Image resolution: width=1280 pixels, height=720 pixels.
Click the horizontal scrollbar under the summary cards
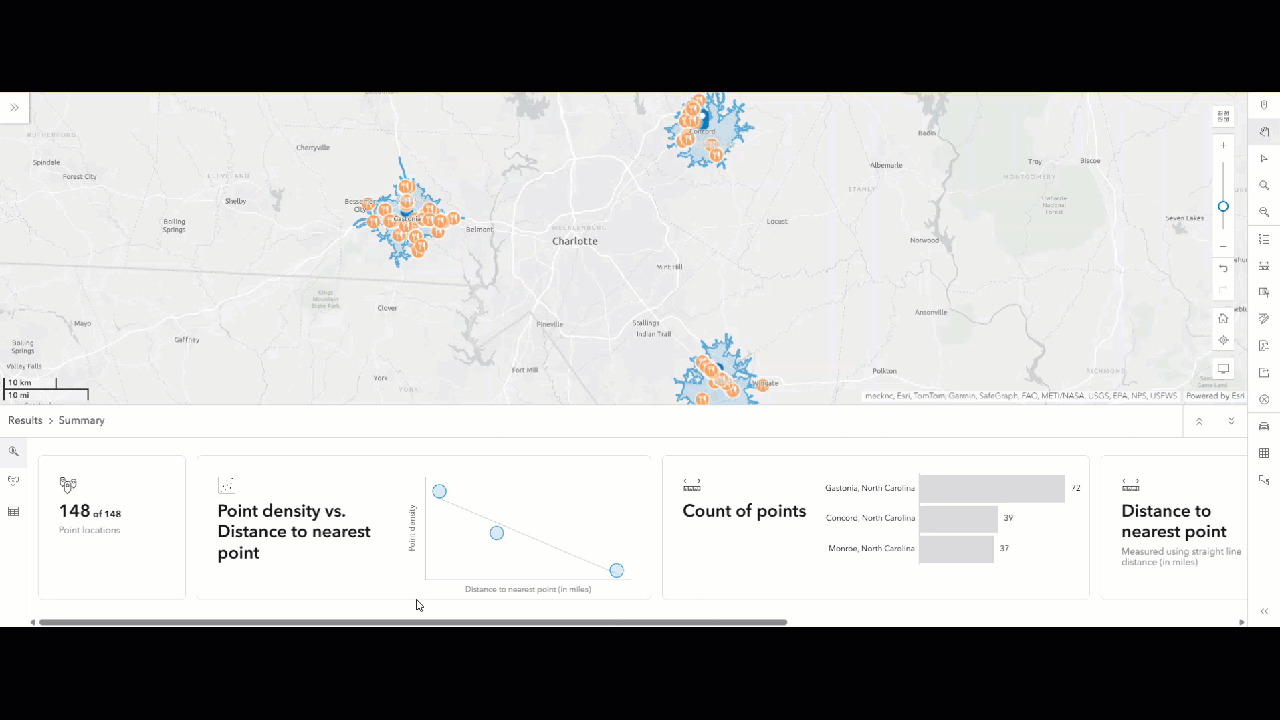(410, 622)
